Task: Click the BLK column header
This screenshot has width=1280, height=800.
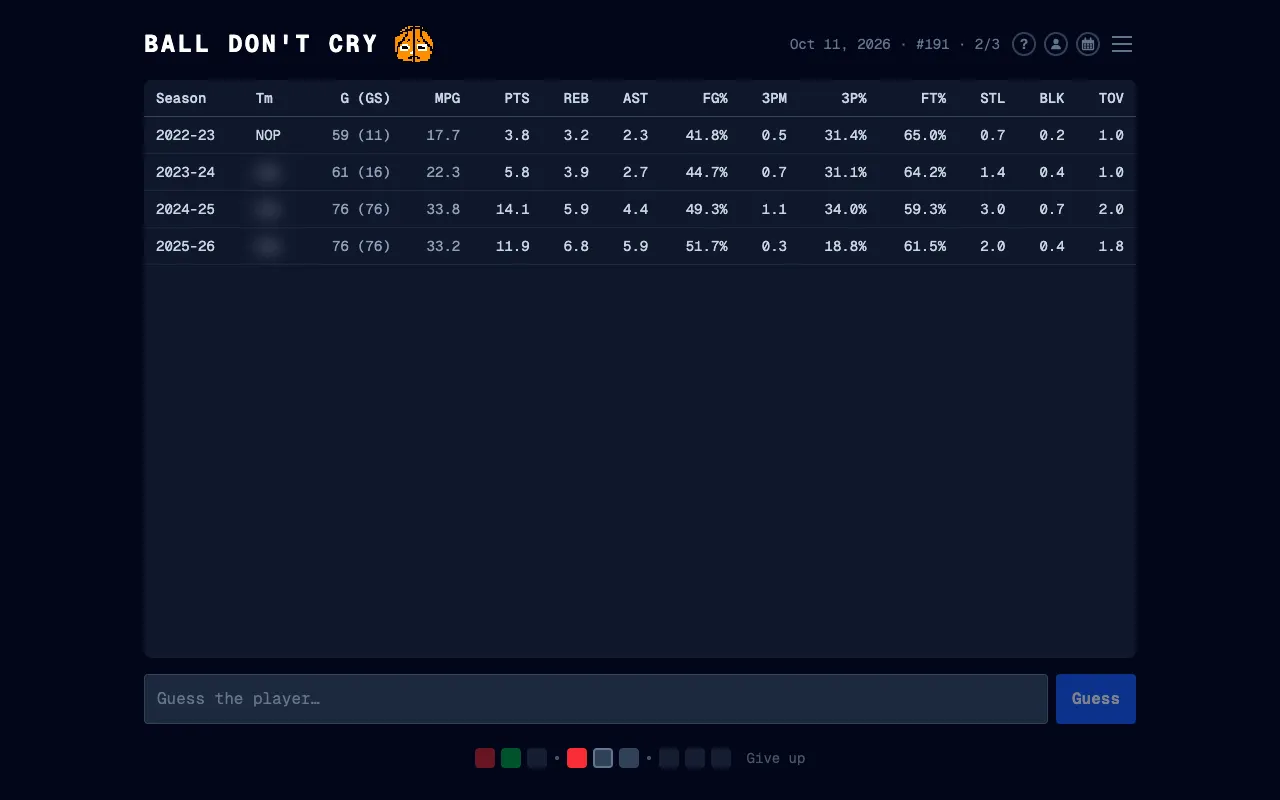Action: coord(1052,98)
